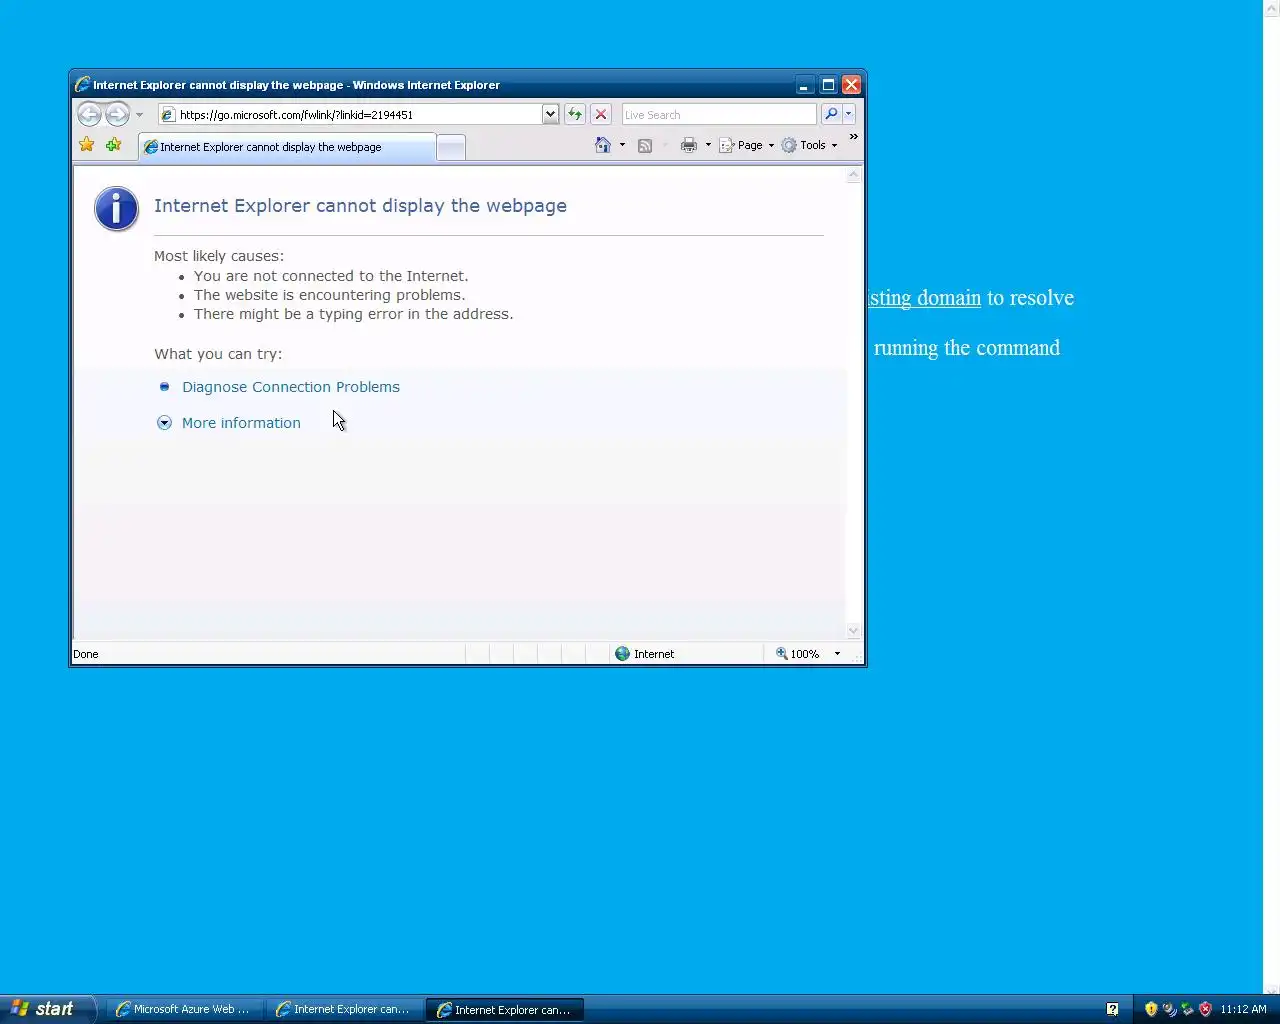Switch to Microsoft Azure Web taskbar window
The width and height of the screenshot is (1280, 1024).
185,1010
